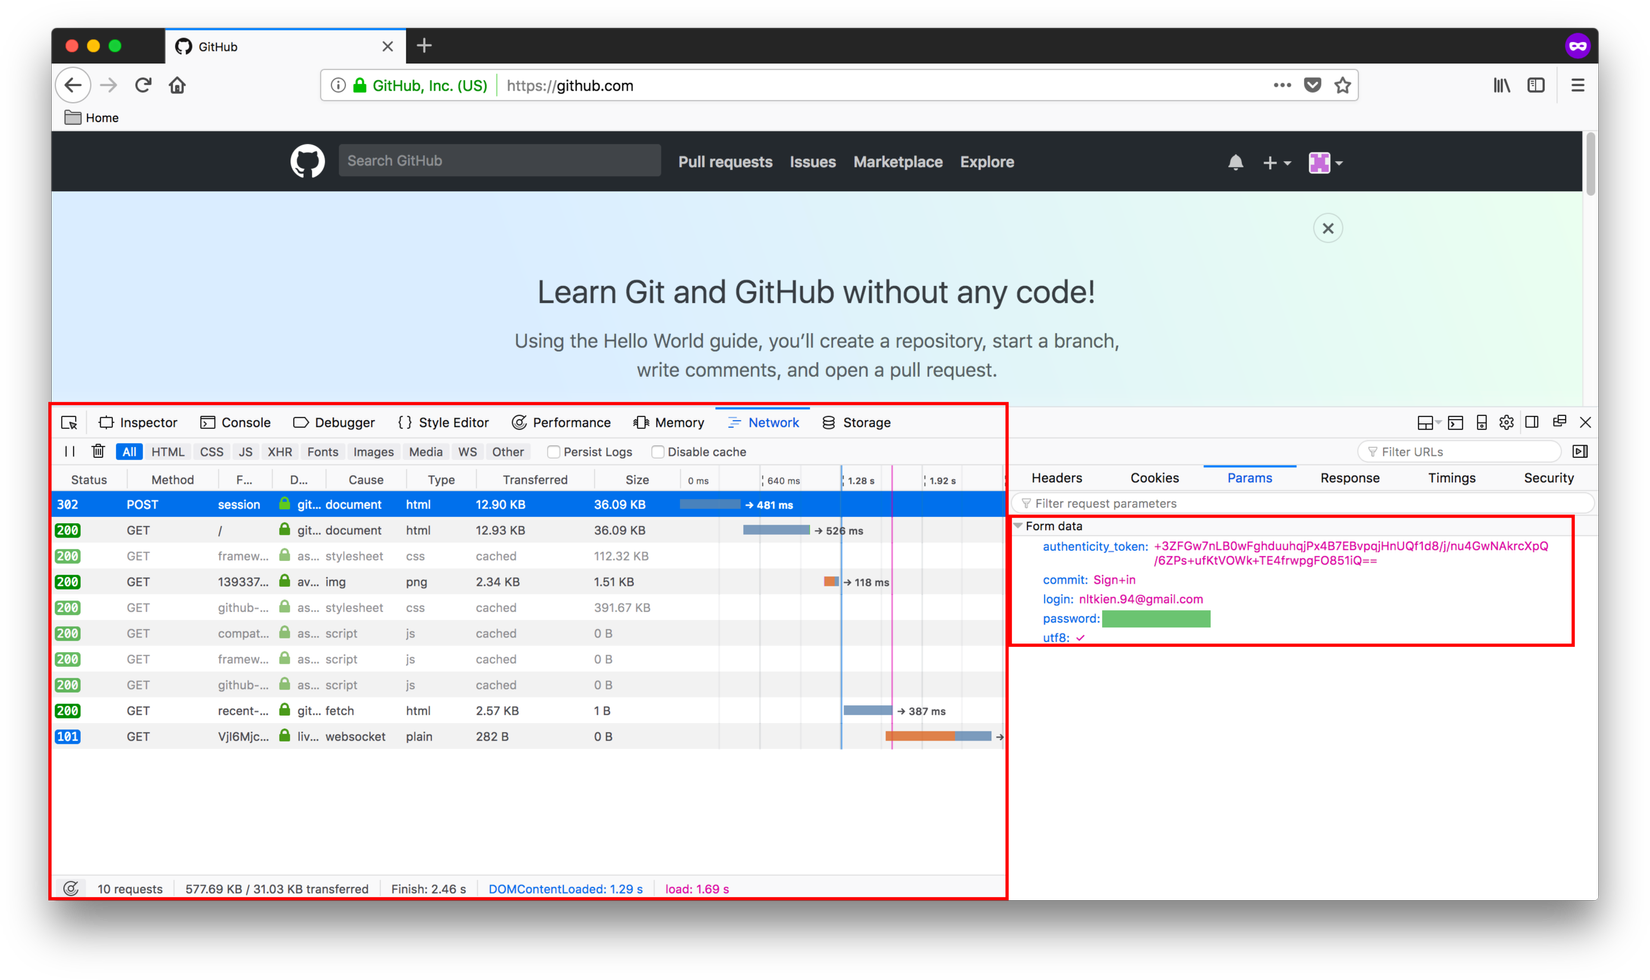Image resolution: width=1650 pixels, height=980 pixels.
Task: Open the Style Editor tab
Action: click(443, 422)
